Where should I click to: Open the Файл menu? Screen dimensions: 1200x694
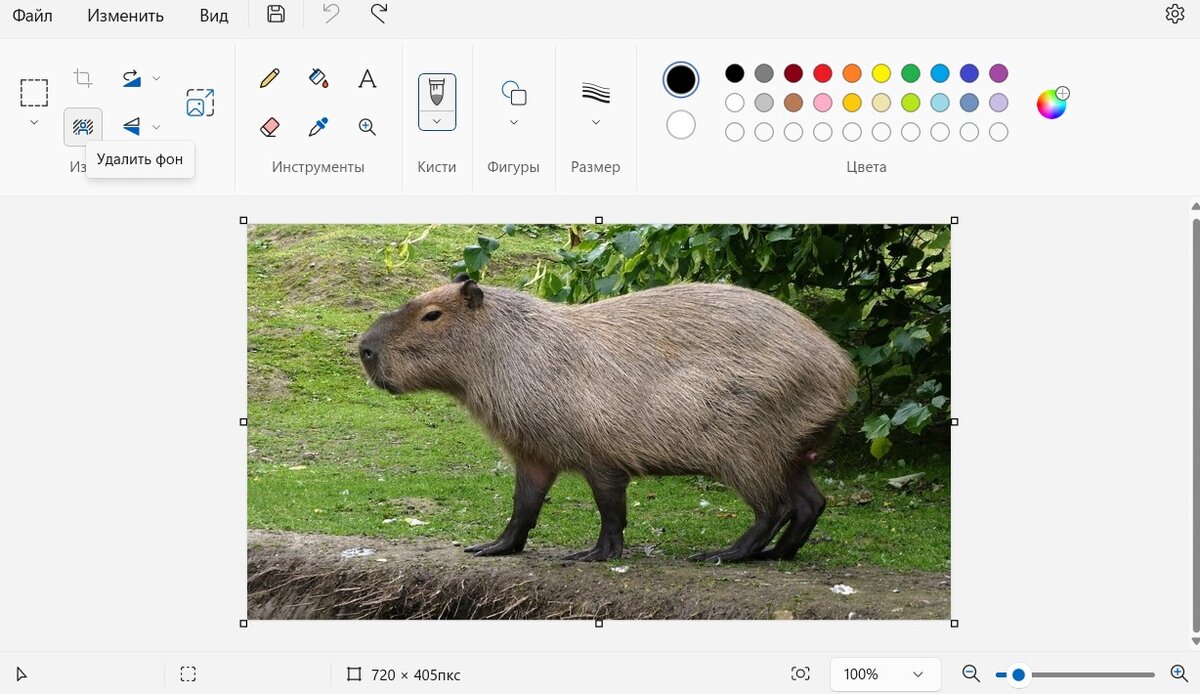[x=32, y=16]
